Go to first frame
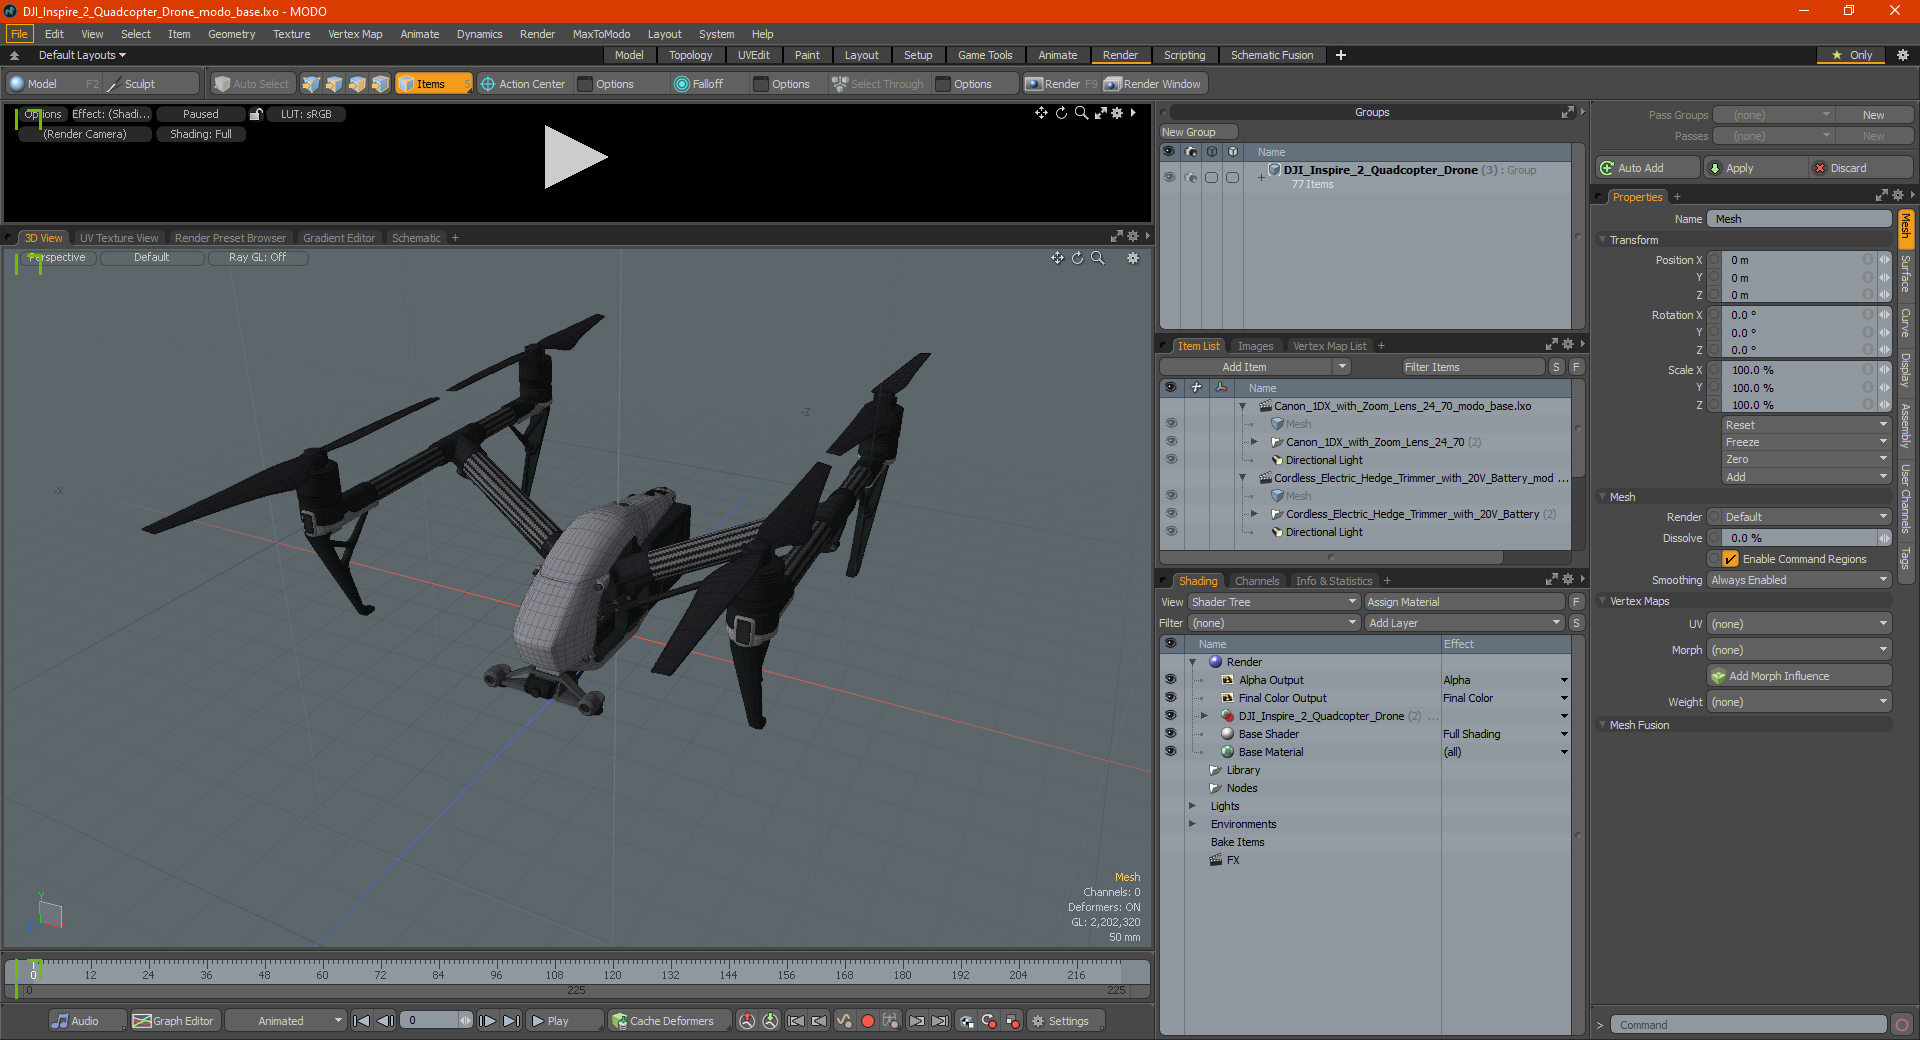1920x1040 pixels. 362,1021
